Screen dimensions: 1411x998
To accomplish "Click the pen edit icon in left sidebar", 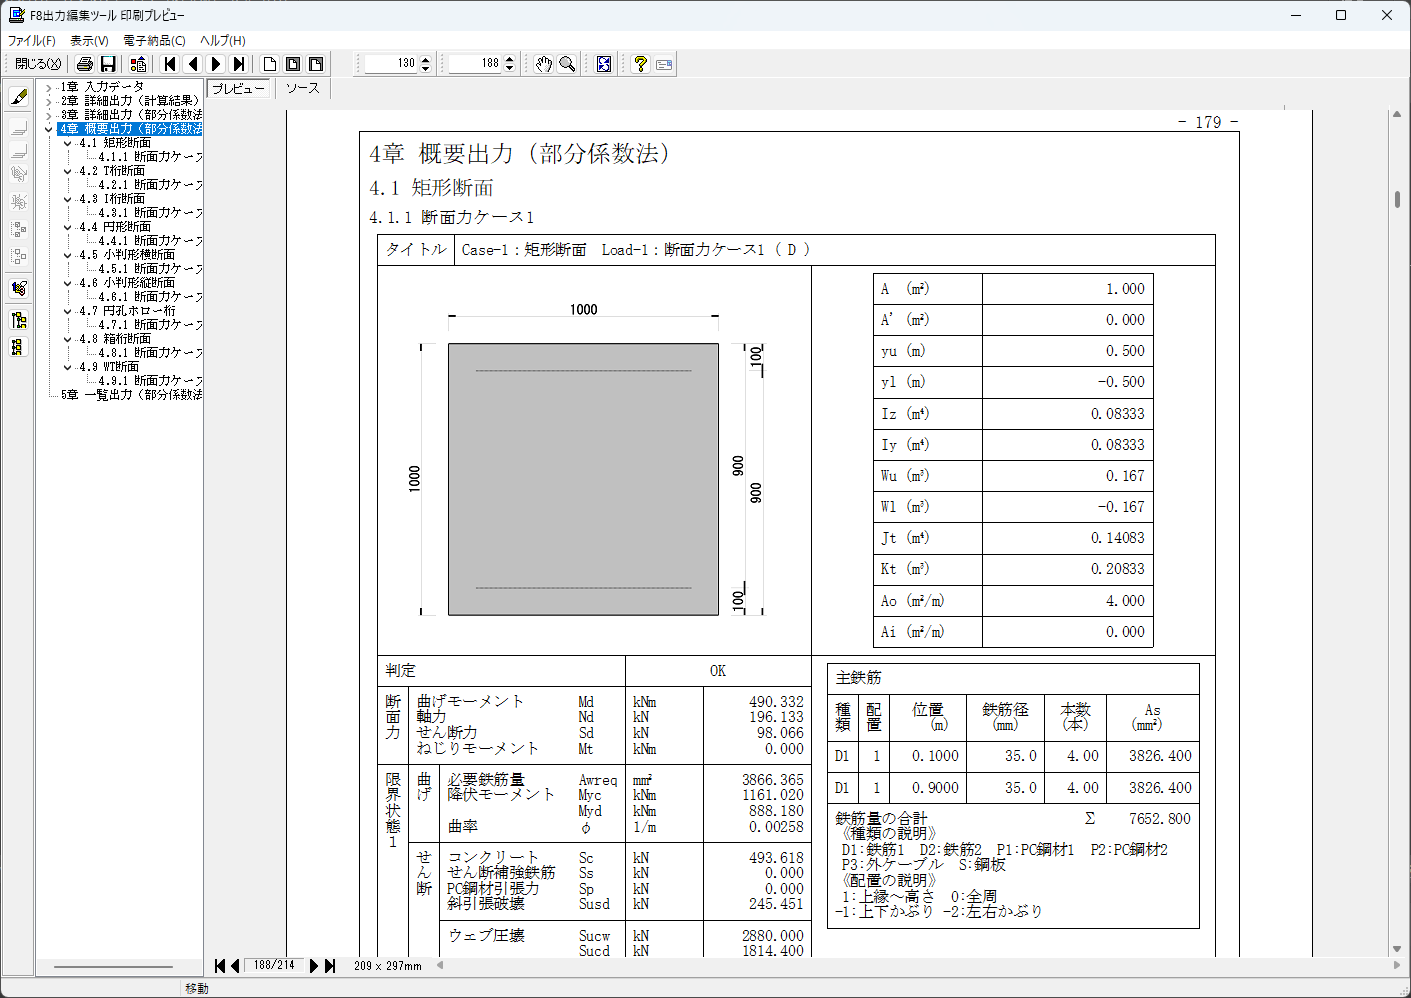I will (x=19, y=97).
